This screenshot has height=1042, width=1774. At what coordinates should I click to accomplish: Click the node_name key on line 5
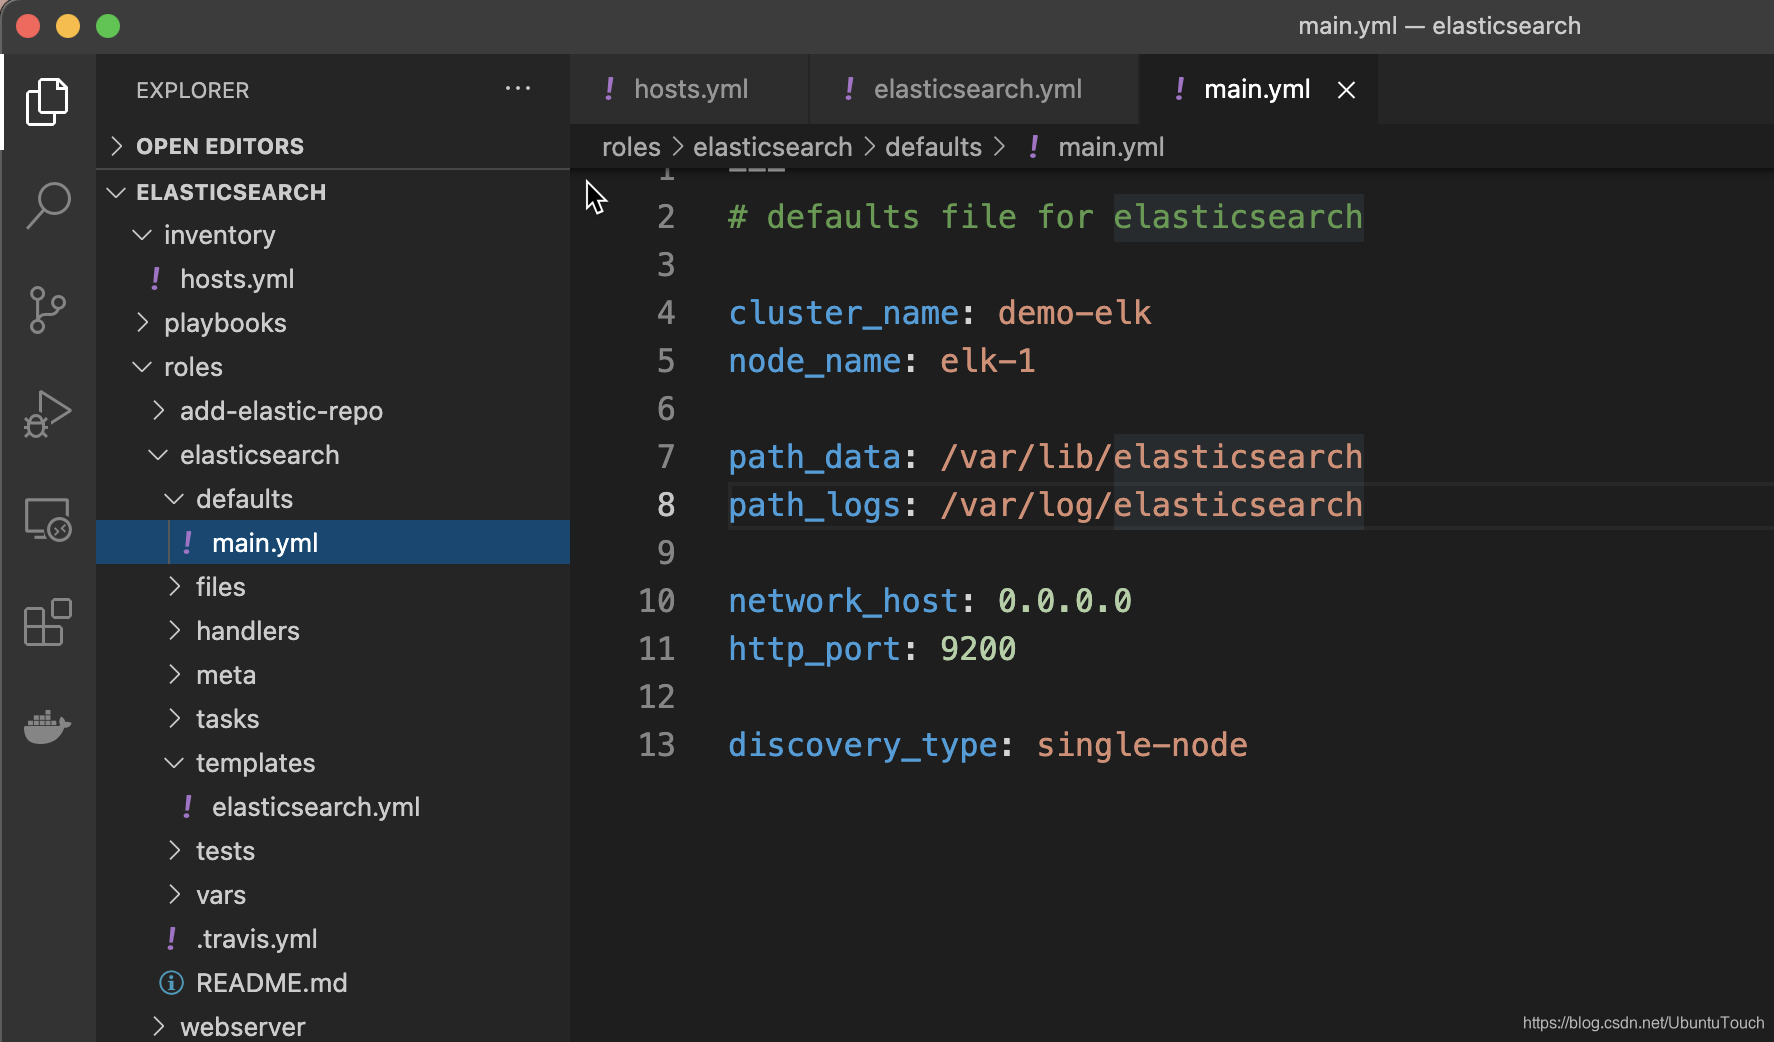point(815,361)
